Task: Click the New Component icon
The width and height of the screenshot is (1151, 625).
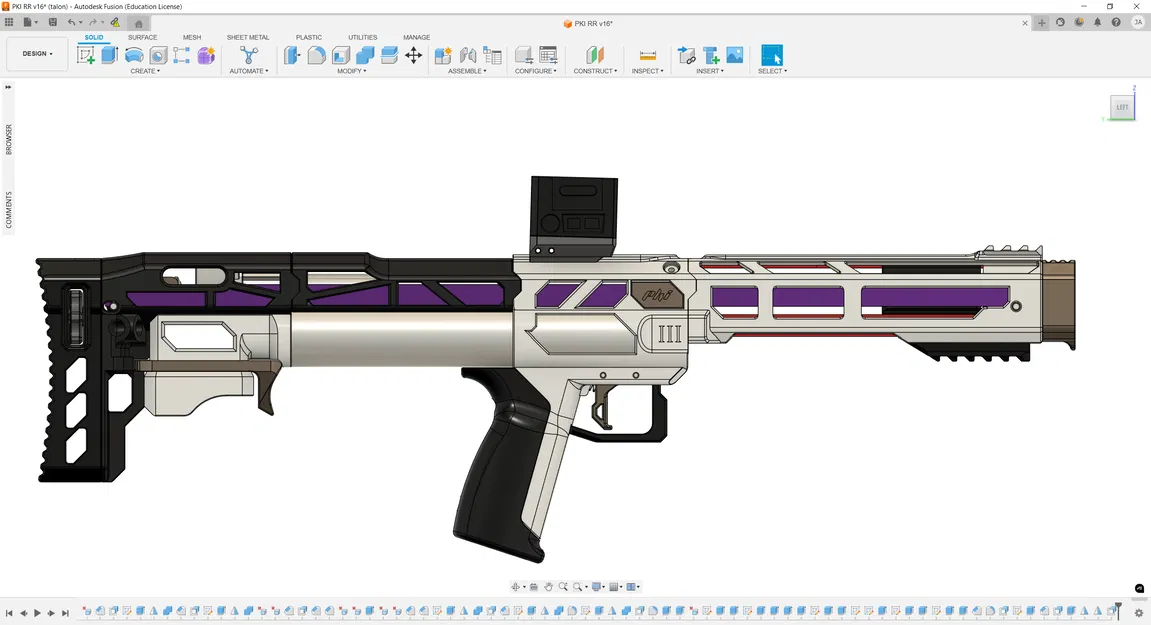Action: point(443,55)
